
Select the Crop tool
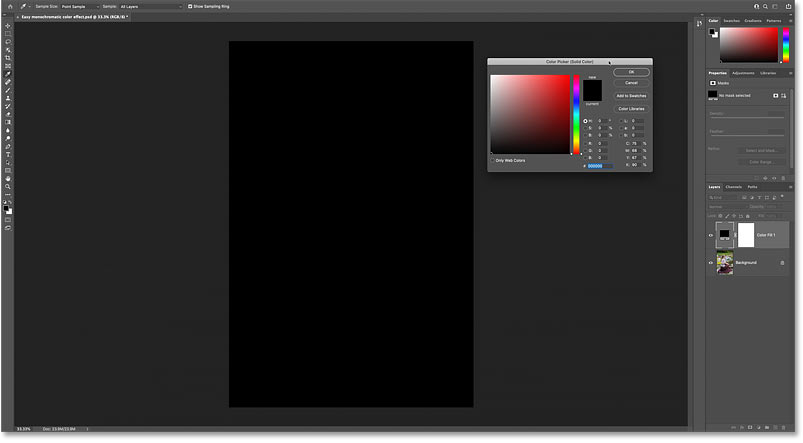click(x=8, y=58)
